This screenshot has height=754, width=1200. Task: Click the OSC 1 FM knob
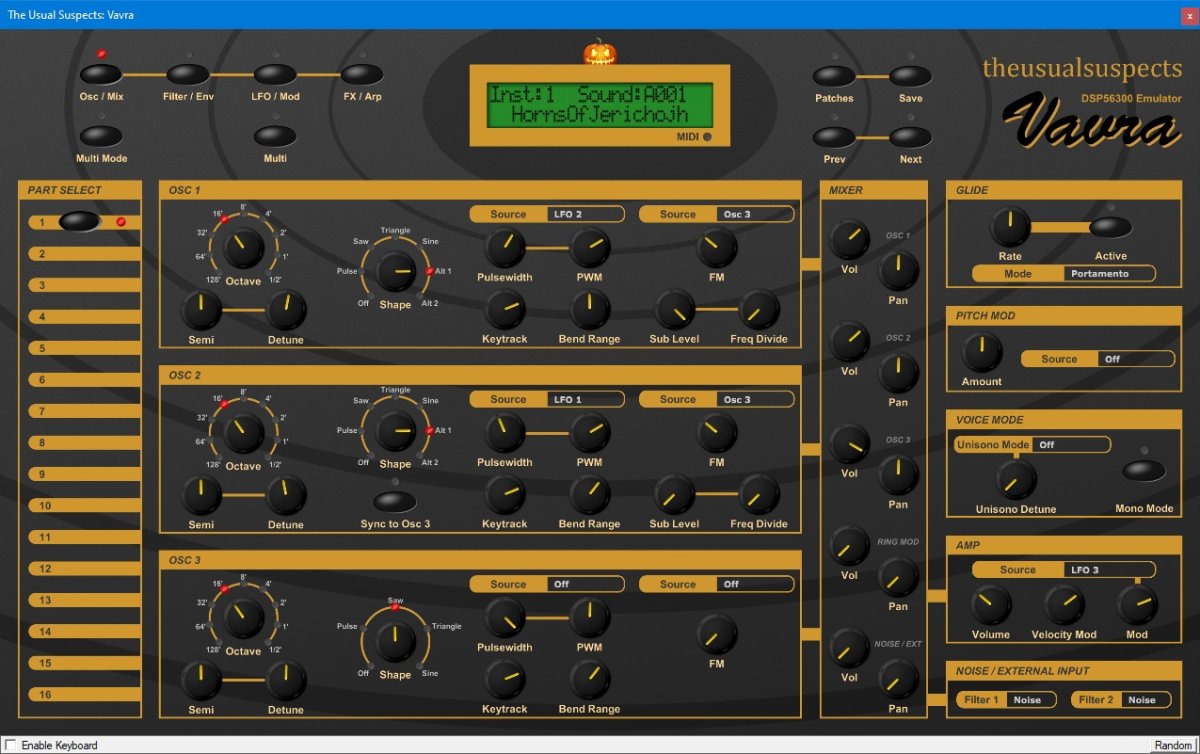pyautogui.click(x=716, y=247)
